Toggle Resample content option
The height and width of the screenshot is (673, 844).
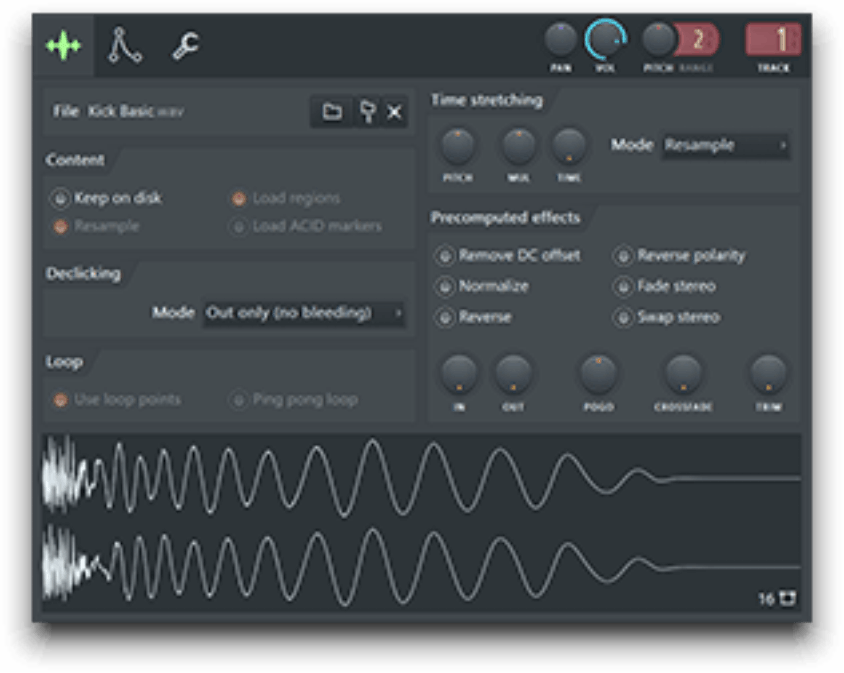(x=96, y=226)
